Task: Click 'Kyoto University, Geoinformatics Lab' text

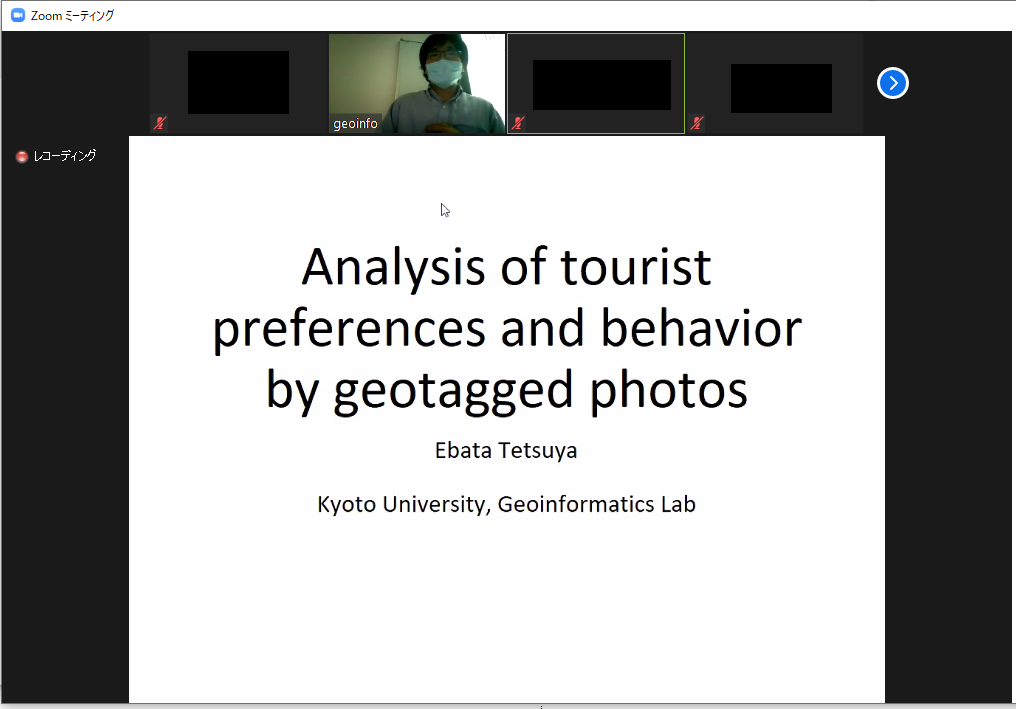Action: [x=506, y=504]
